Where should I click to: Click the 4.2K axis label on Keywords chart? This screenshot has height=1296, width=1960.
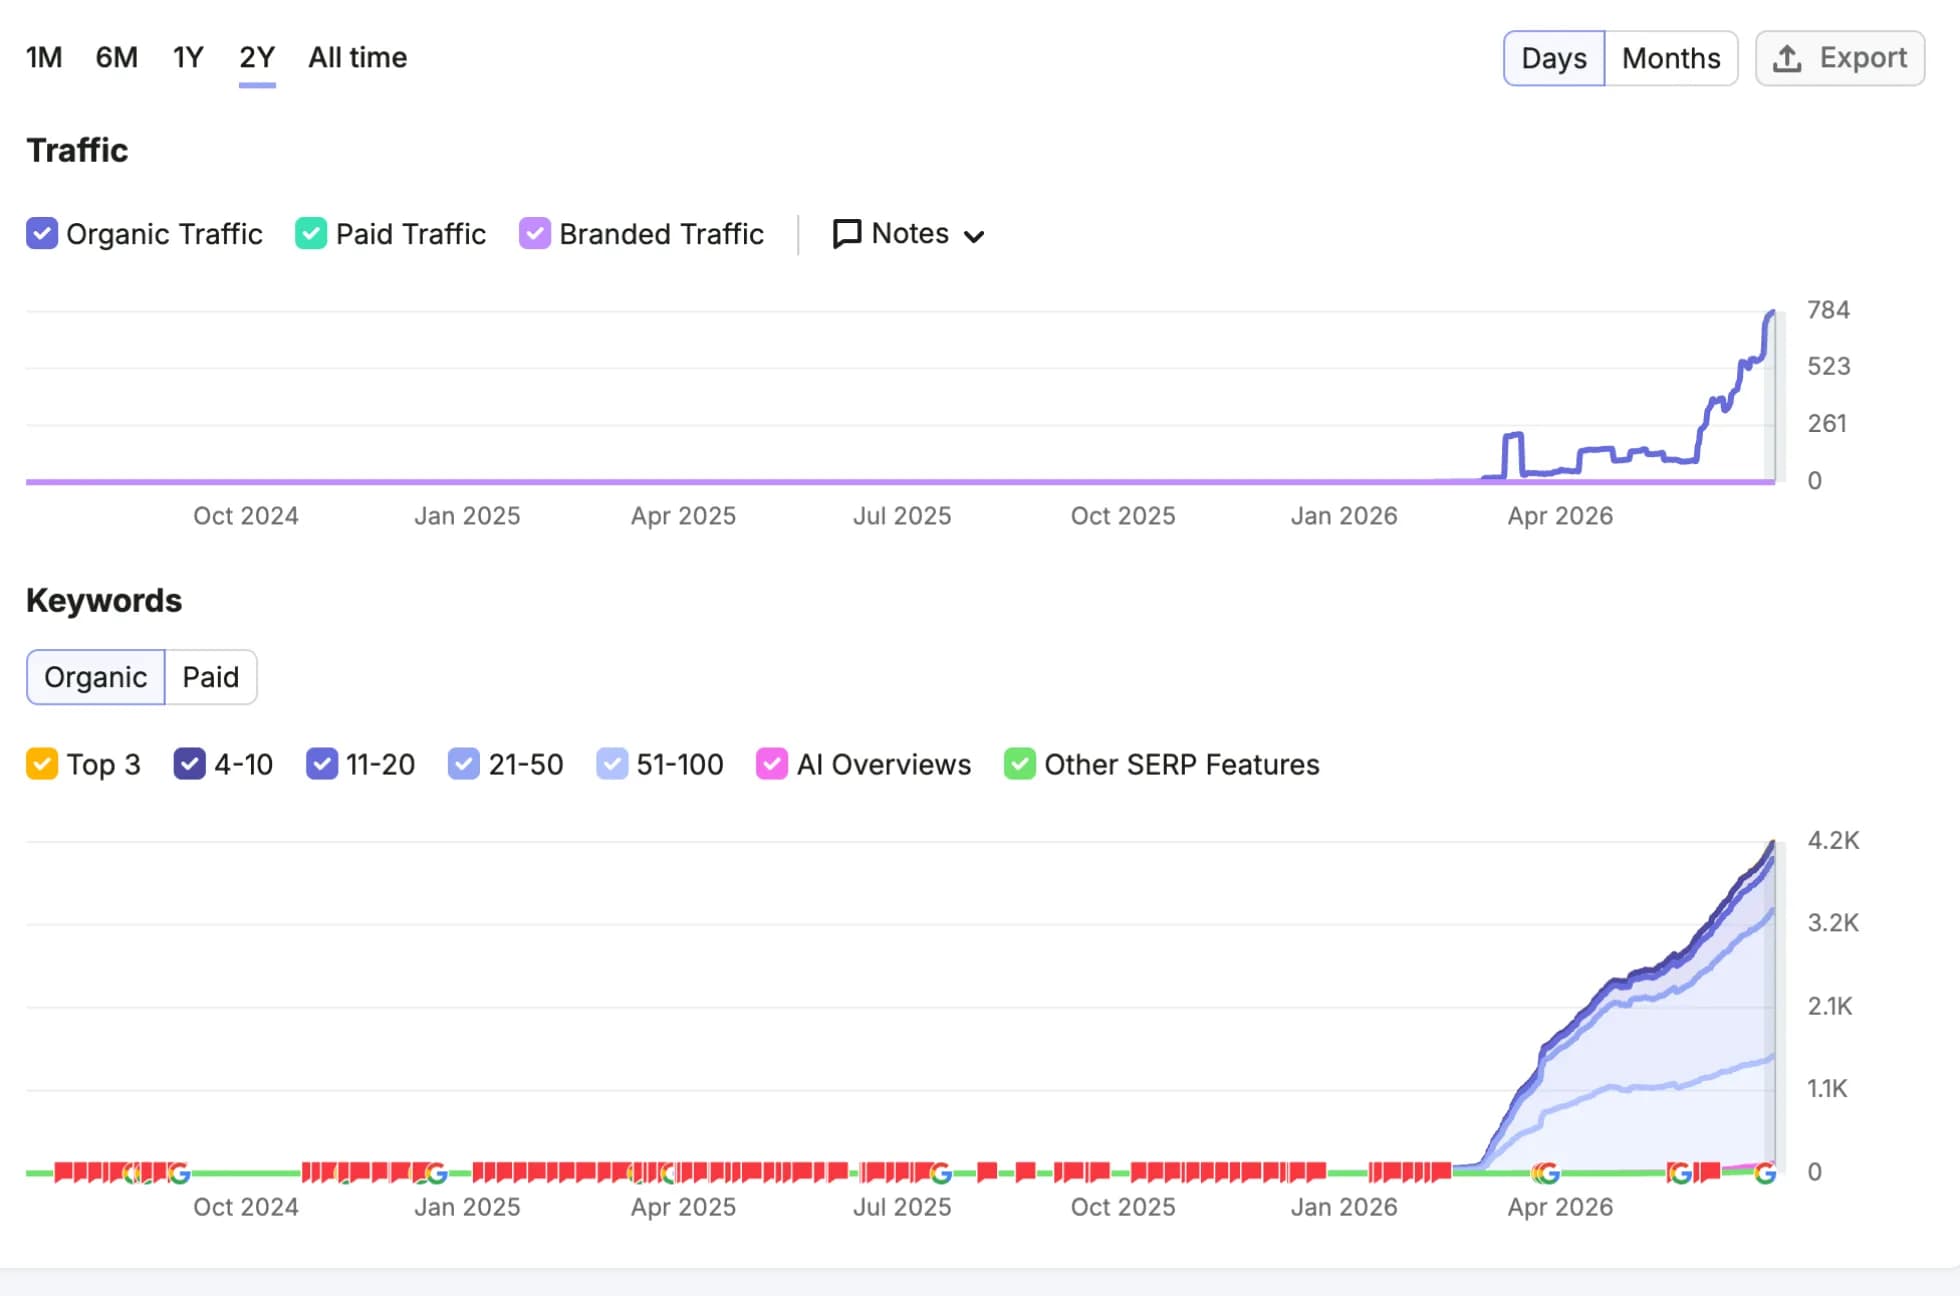click(1833, 840)
